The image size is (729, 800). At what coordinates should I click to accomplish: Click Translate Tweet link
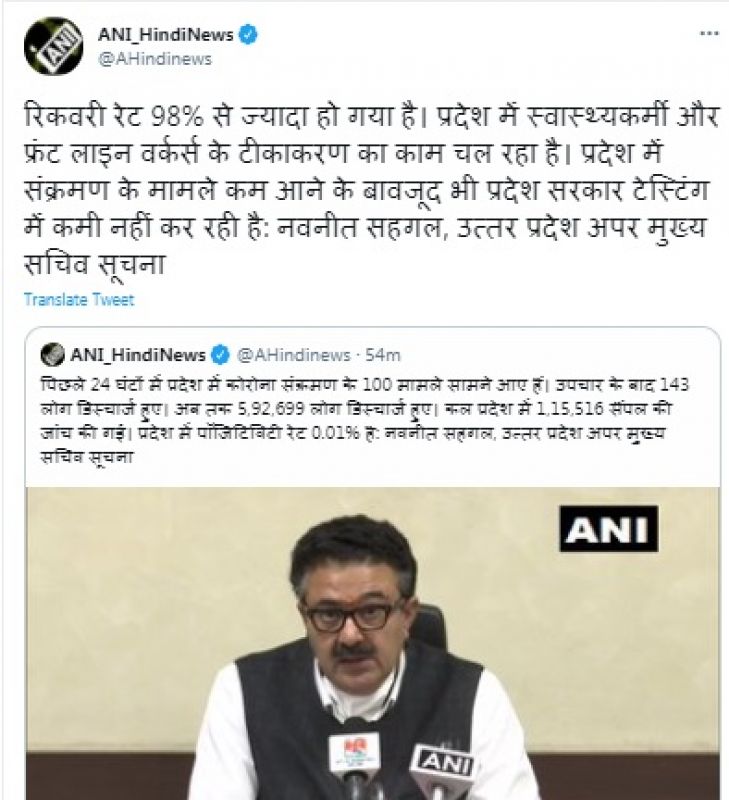79,299
